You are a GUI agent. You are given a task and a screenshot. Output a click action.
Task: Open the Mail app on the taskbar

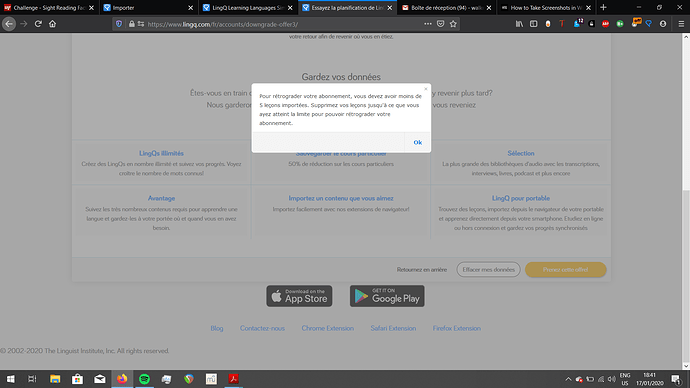click(x=100, y=379)
